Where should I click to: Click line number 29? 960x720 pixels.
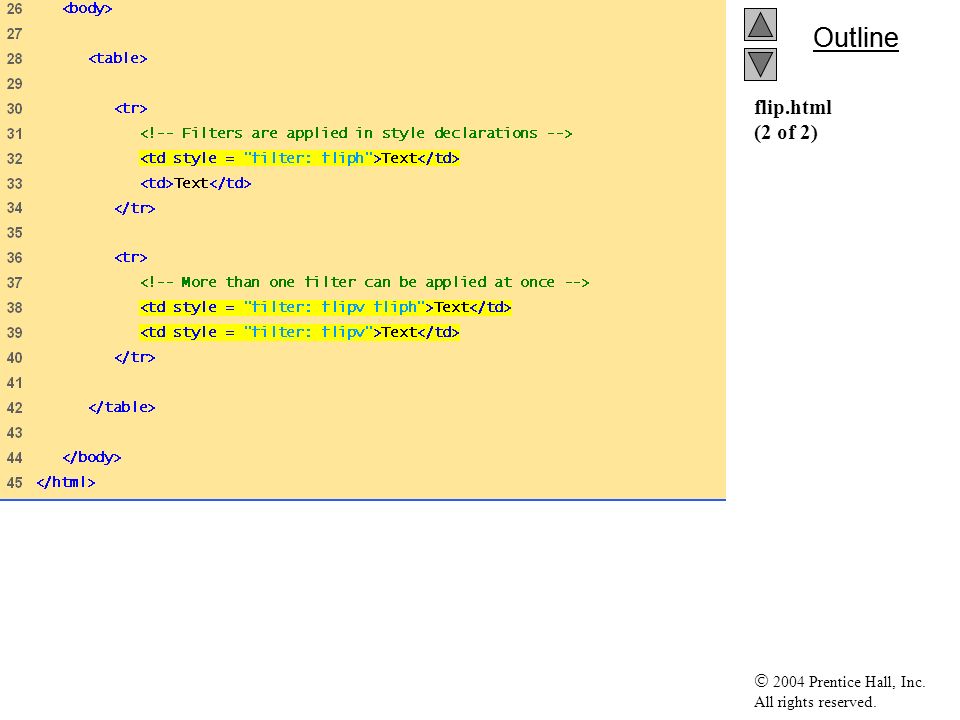[15, 84]
